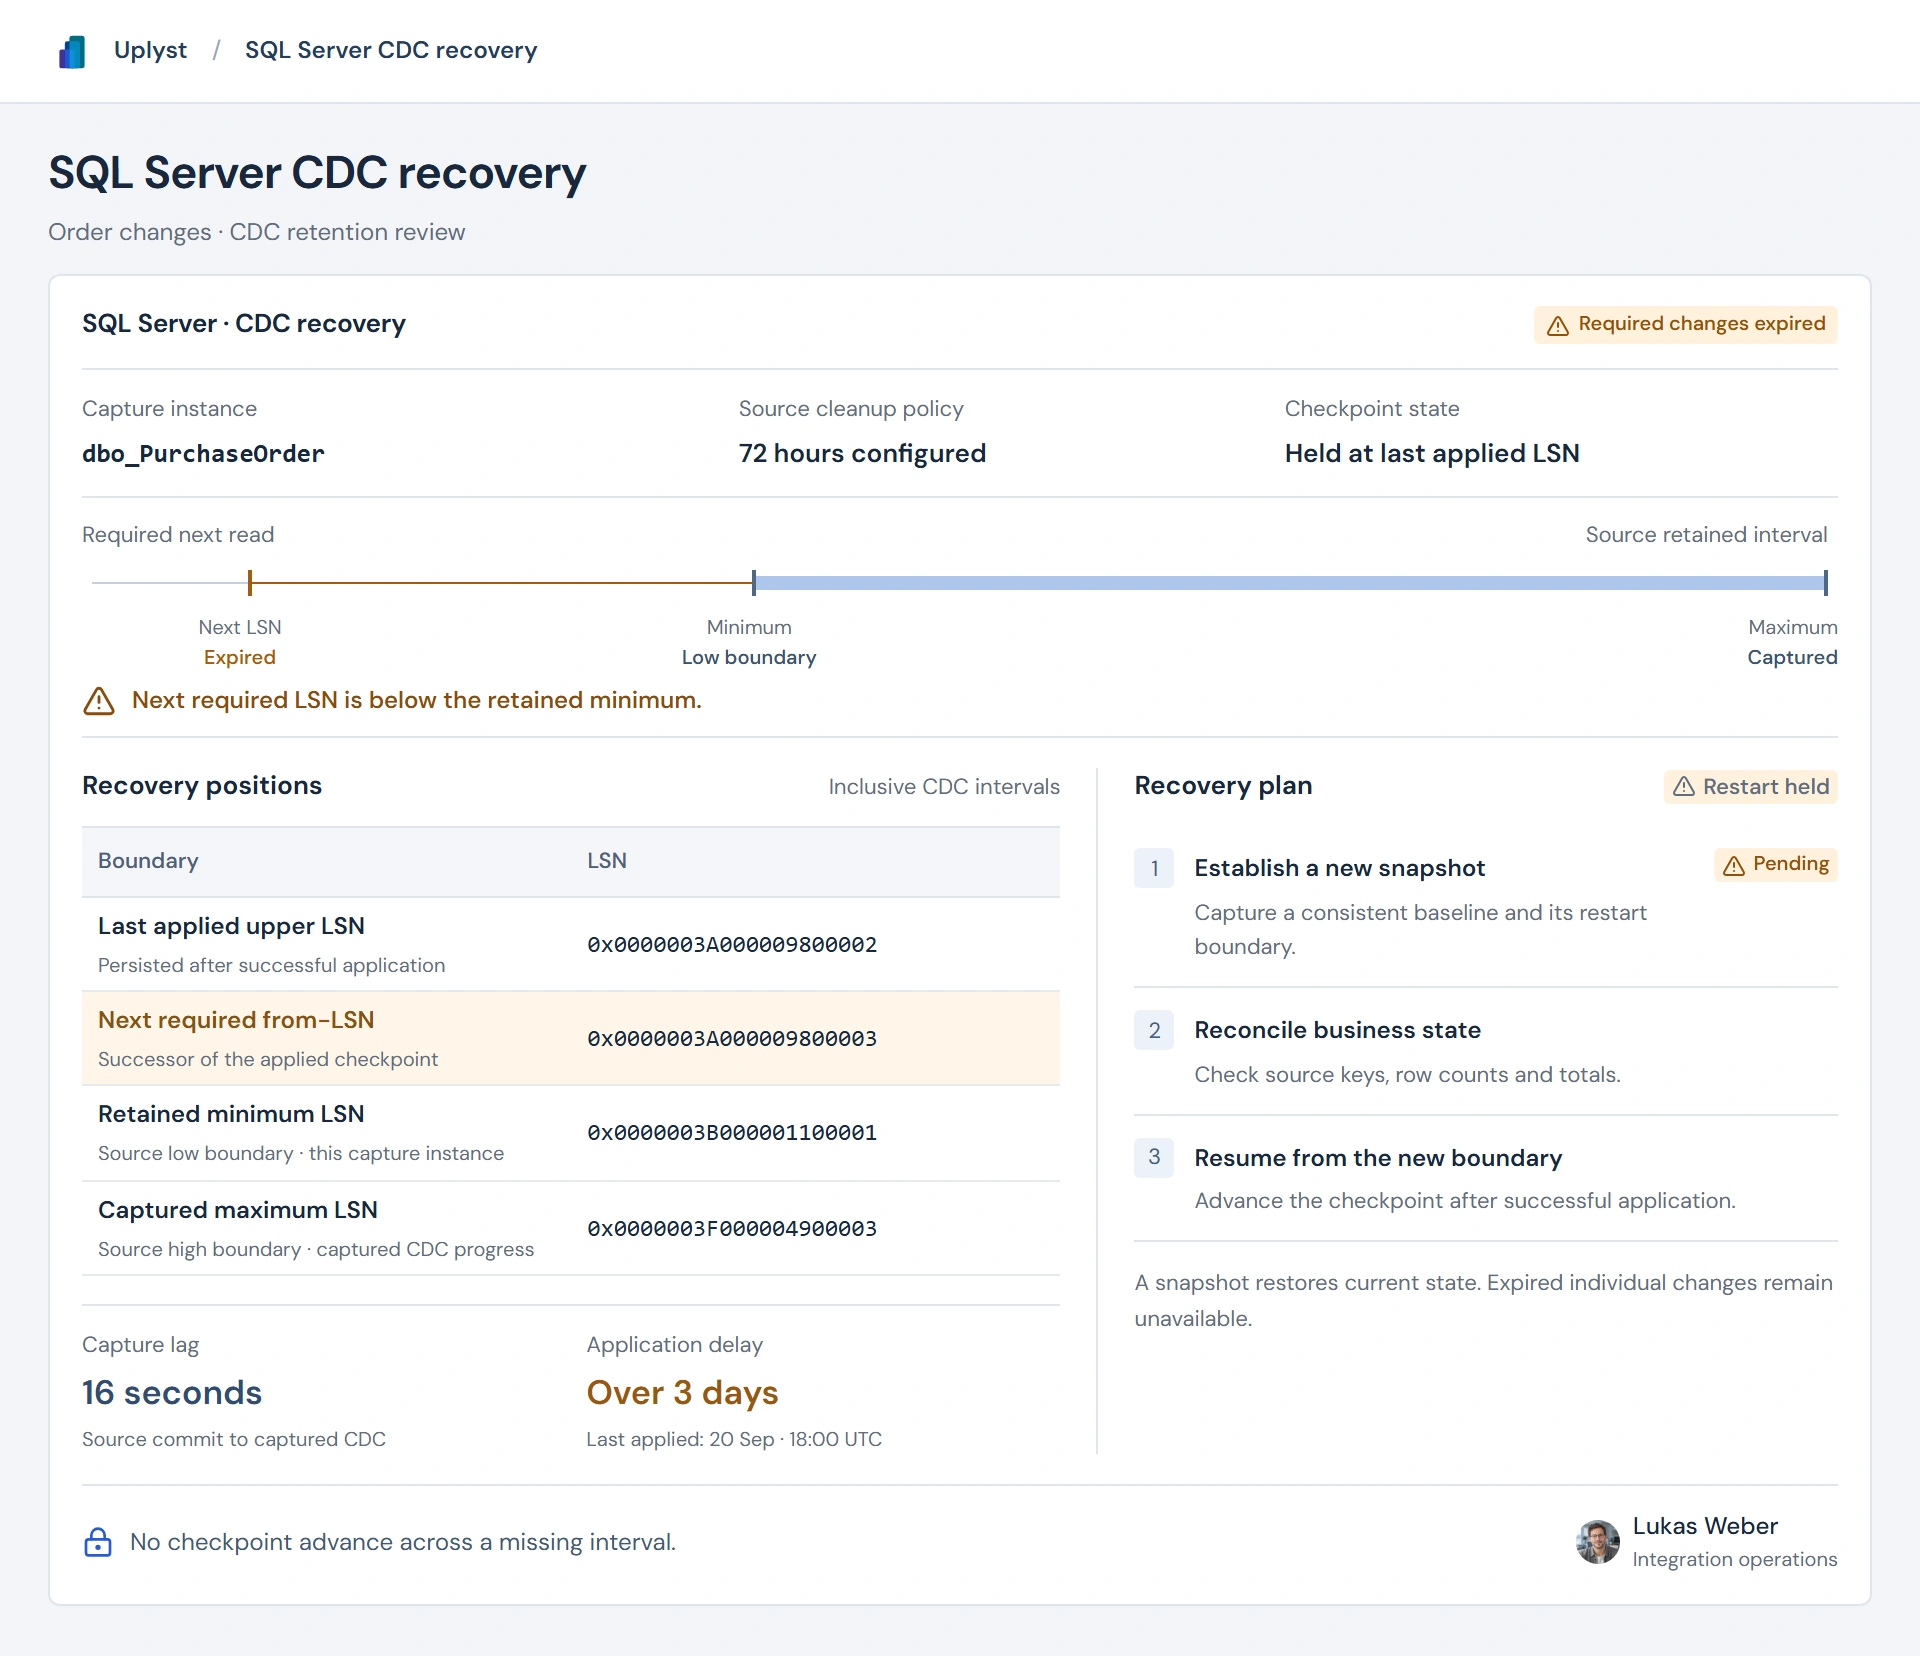Select the Minimum low boundary timeline marker

(754, 582)
